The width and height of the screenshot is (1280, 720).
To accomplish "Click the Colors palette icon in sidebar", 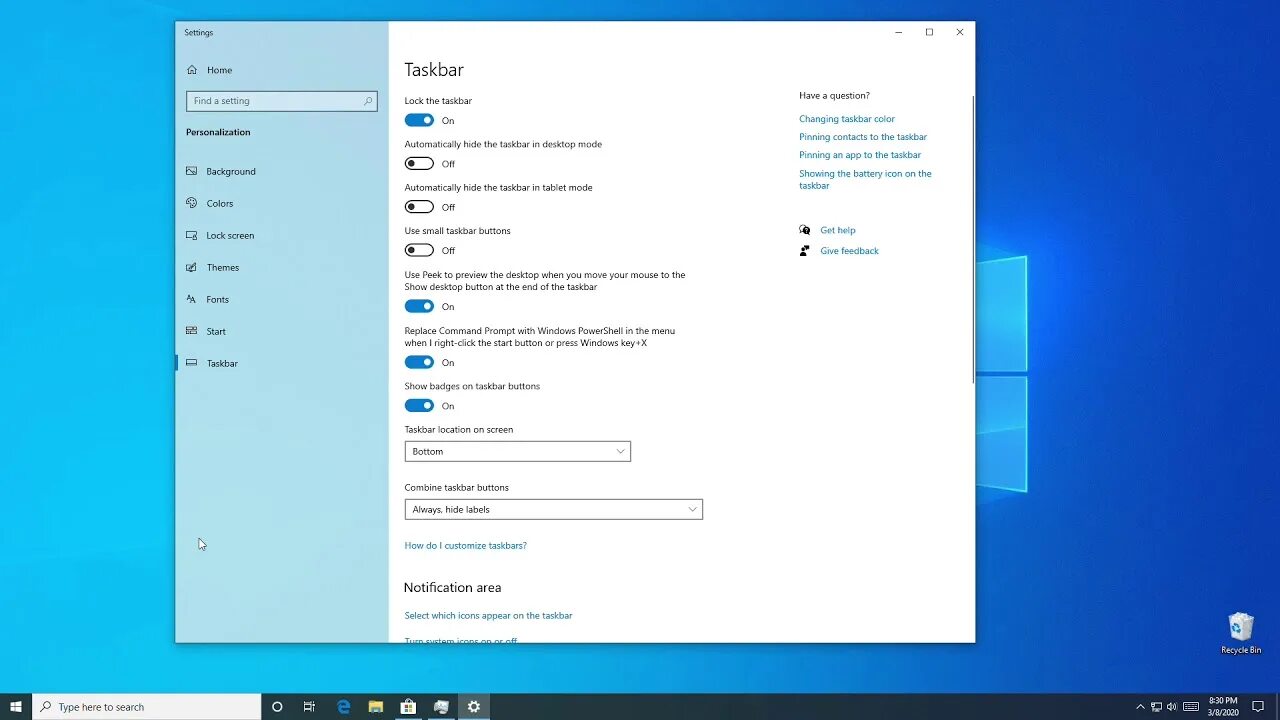I will [192, 203].
